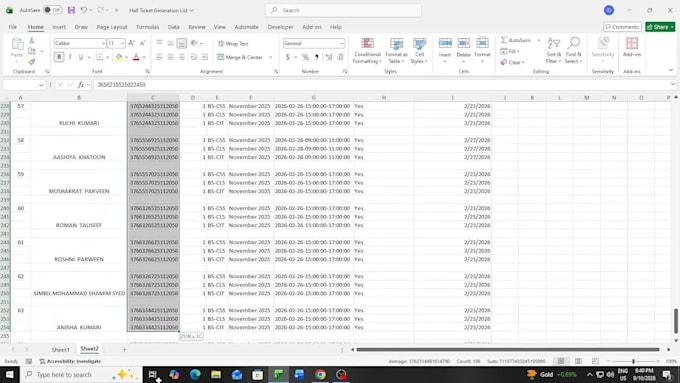Image resolution: width=680 pixels, height=383 pixels.
Task: Save the workbook with the Save icon
Action: pyautogui.click(x=72, y=10)
